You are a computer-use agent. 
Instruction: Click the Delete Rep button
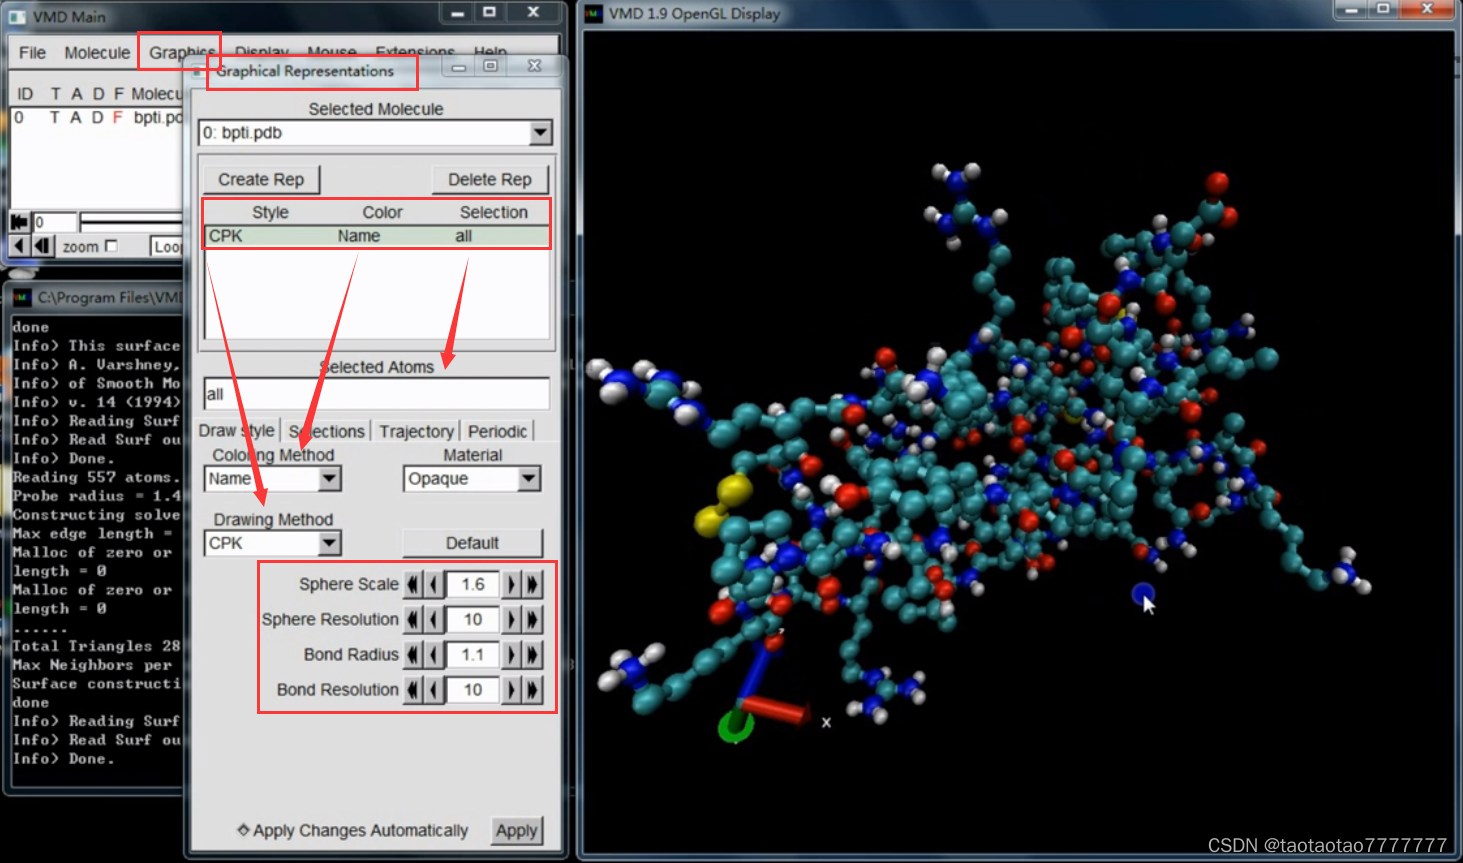490,180
